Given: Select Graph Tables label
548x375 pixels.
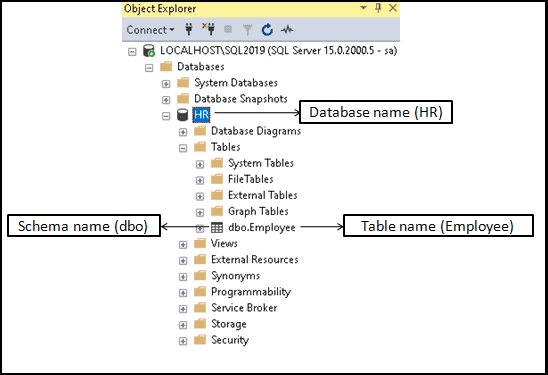Looking at the screenshot, I should pos(258,211).
